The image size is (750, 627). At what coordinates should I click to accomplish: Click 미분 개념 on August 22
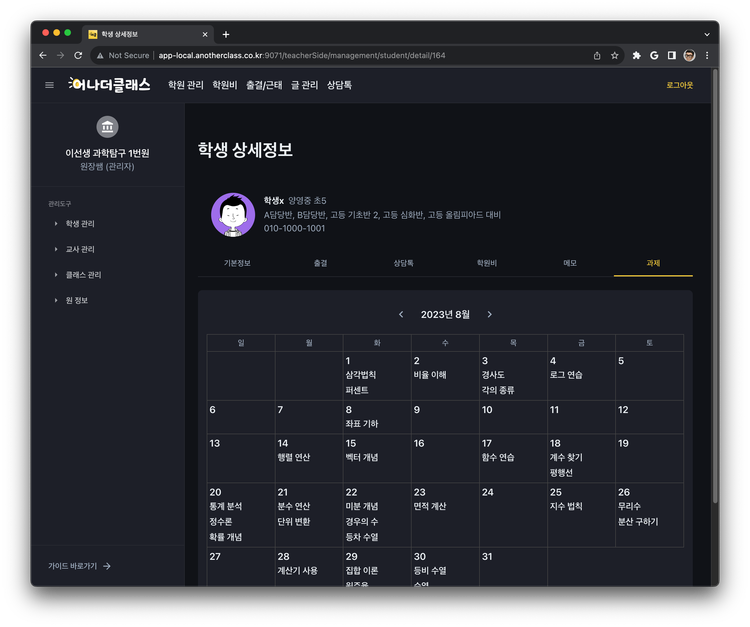(x=362, y=506)
